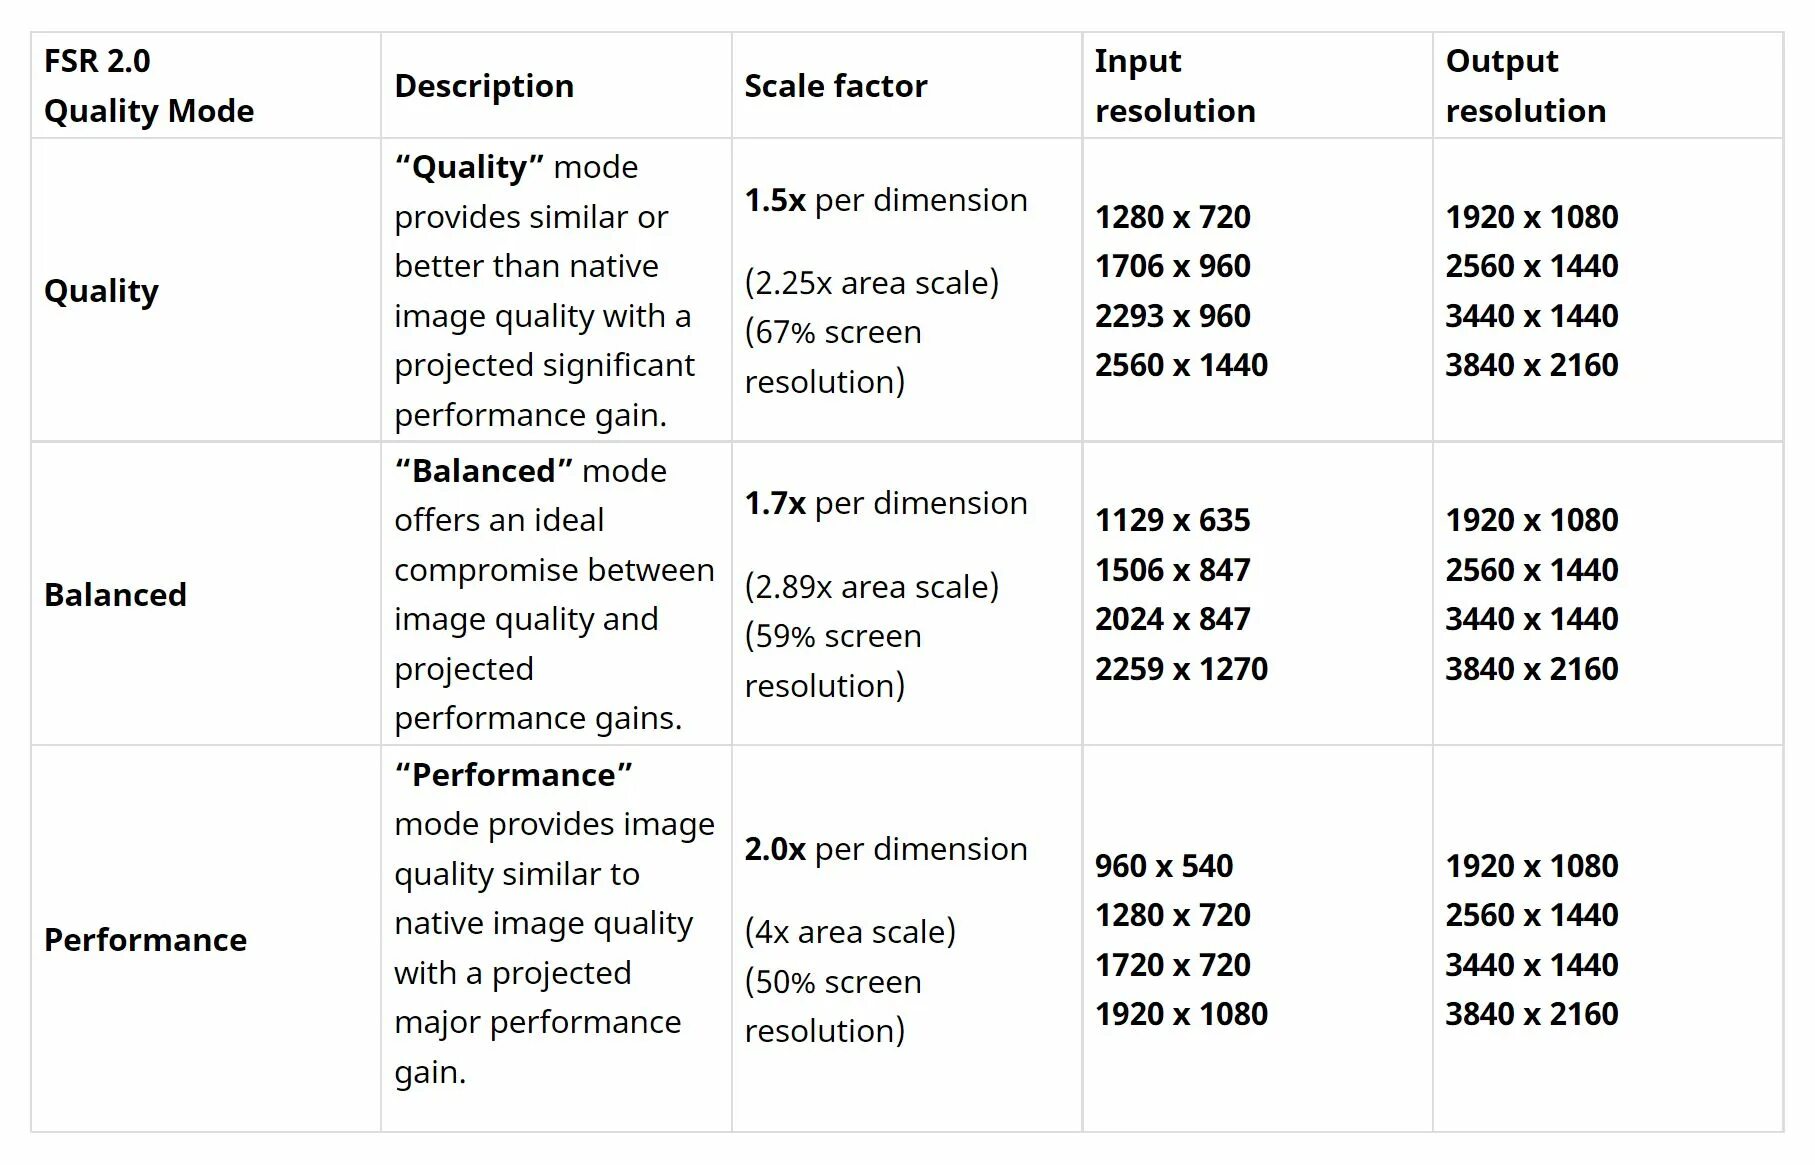Select the Quality row label
Image resolution: width=1815 pixels, height=1165 pixels.
click(101, 291)
